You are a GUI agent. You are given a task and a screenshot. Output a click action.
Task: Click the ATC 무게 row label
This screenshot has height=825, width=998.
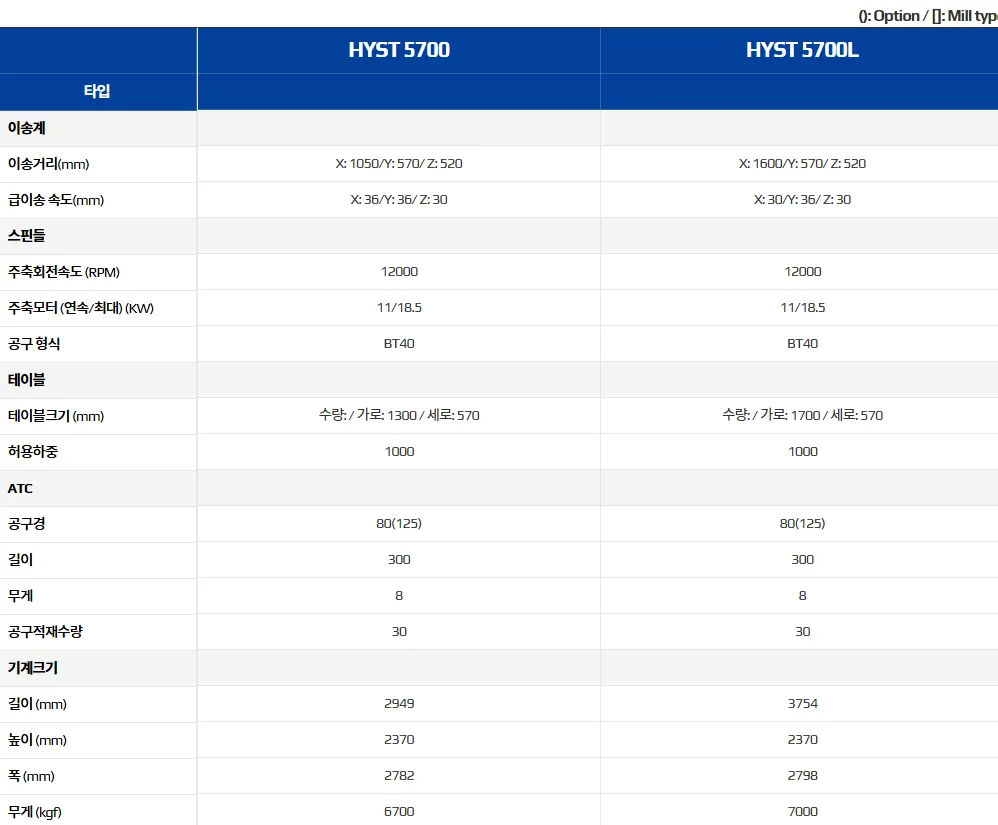20,596
